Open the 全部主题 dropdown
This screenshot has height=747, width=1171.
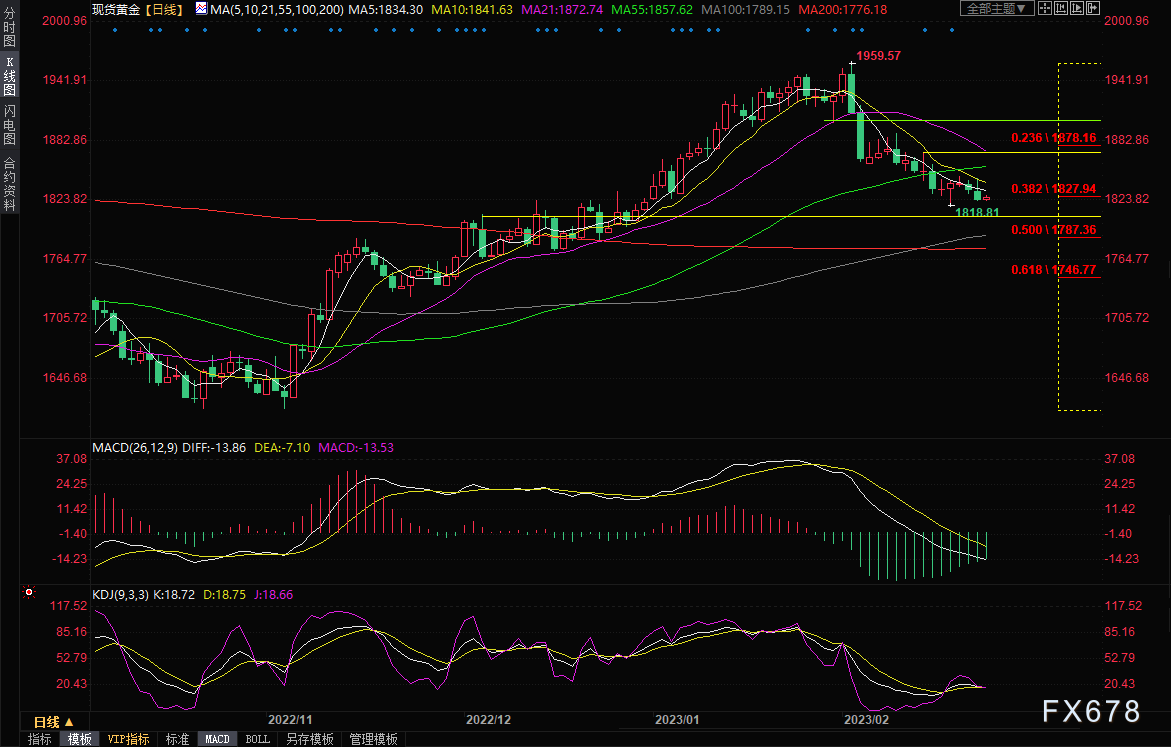[997, 9]
